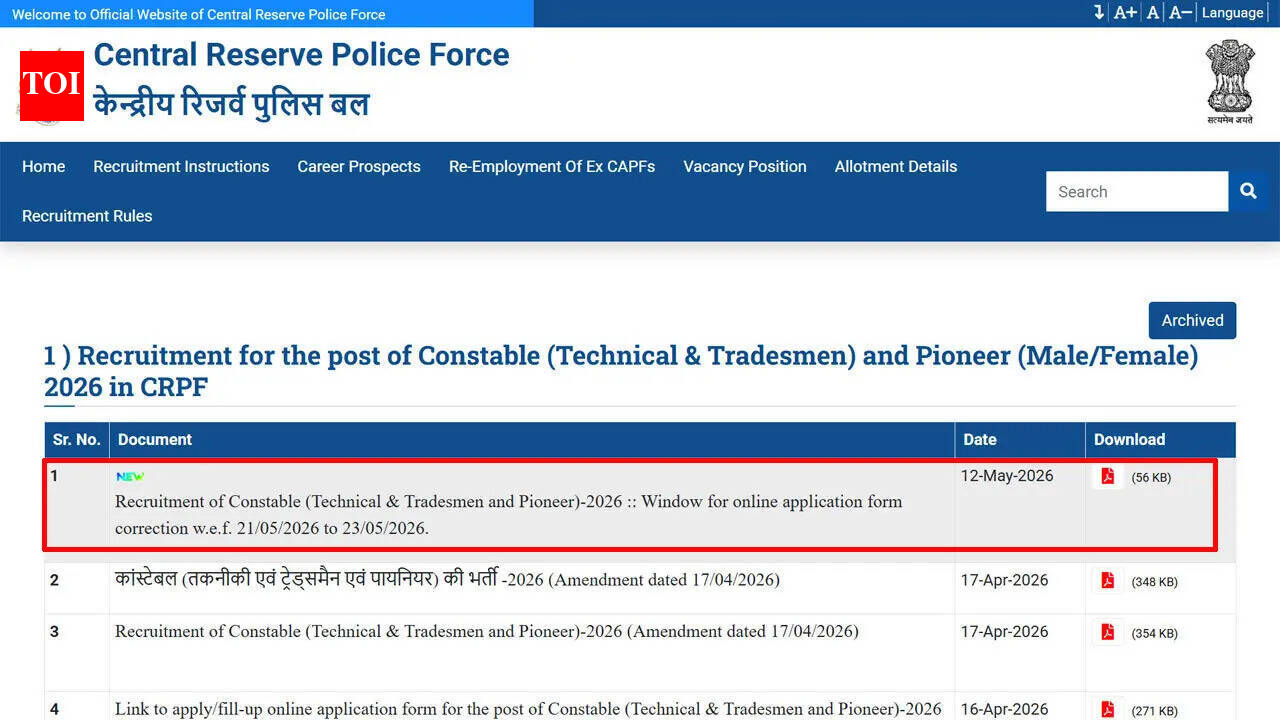
Task: Open Allotment Details menu item
Action: click(896, 166)
